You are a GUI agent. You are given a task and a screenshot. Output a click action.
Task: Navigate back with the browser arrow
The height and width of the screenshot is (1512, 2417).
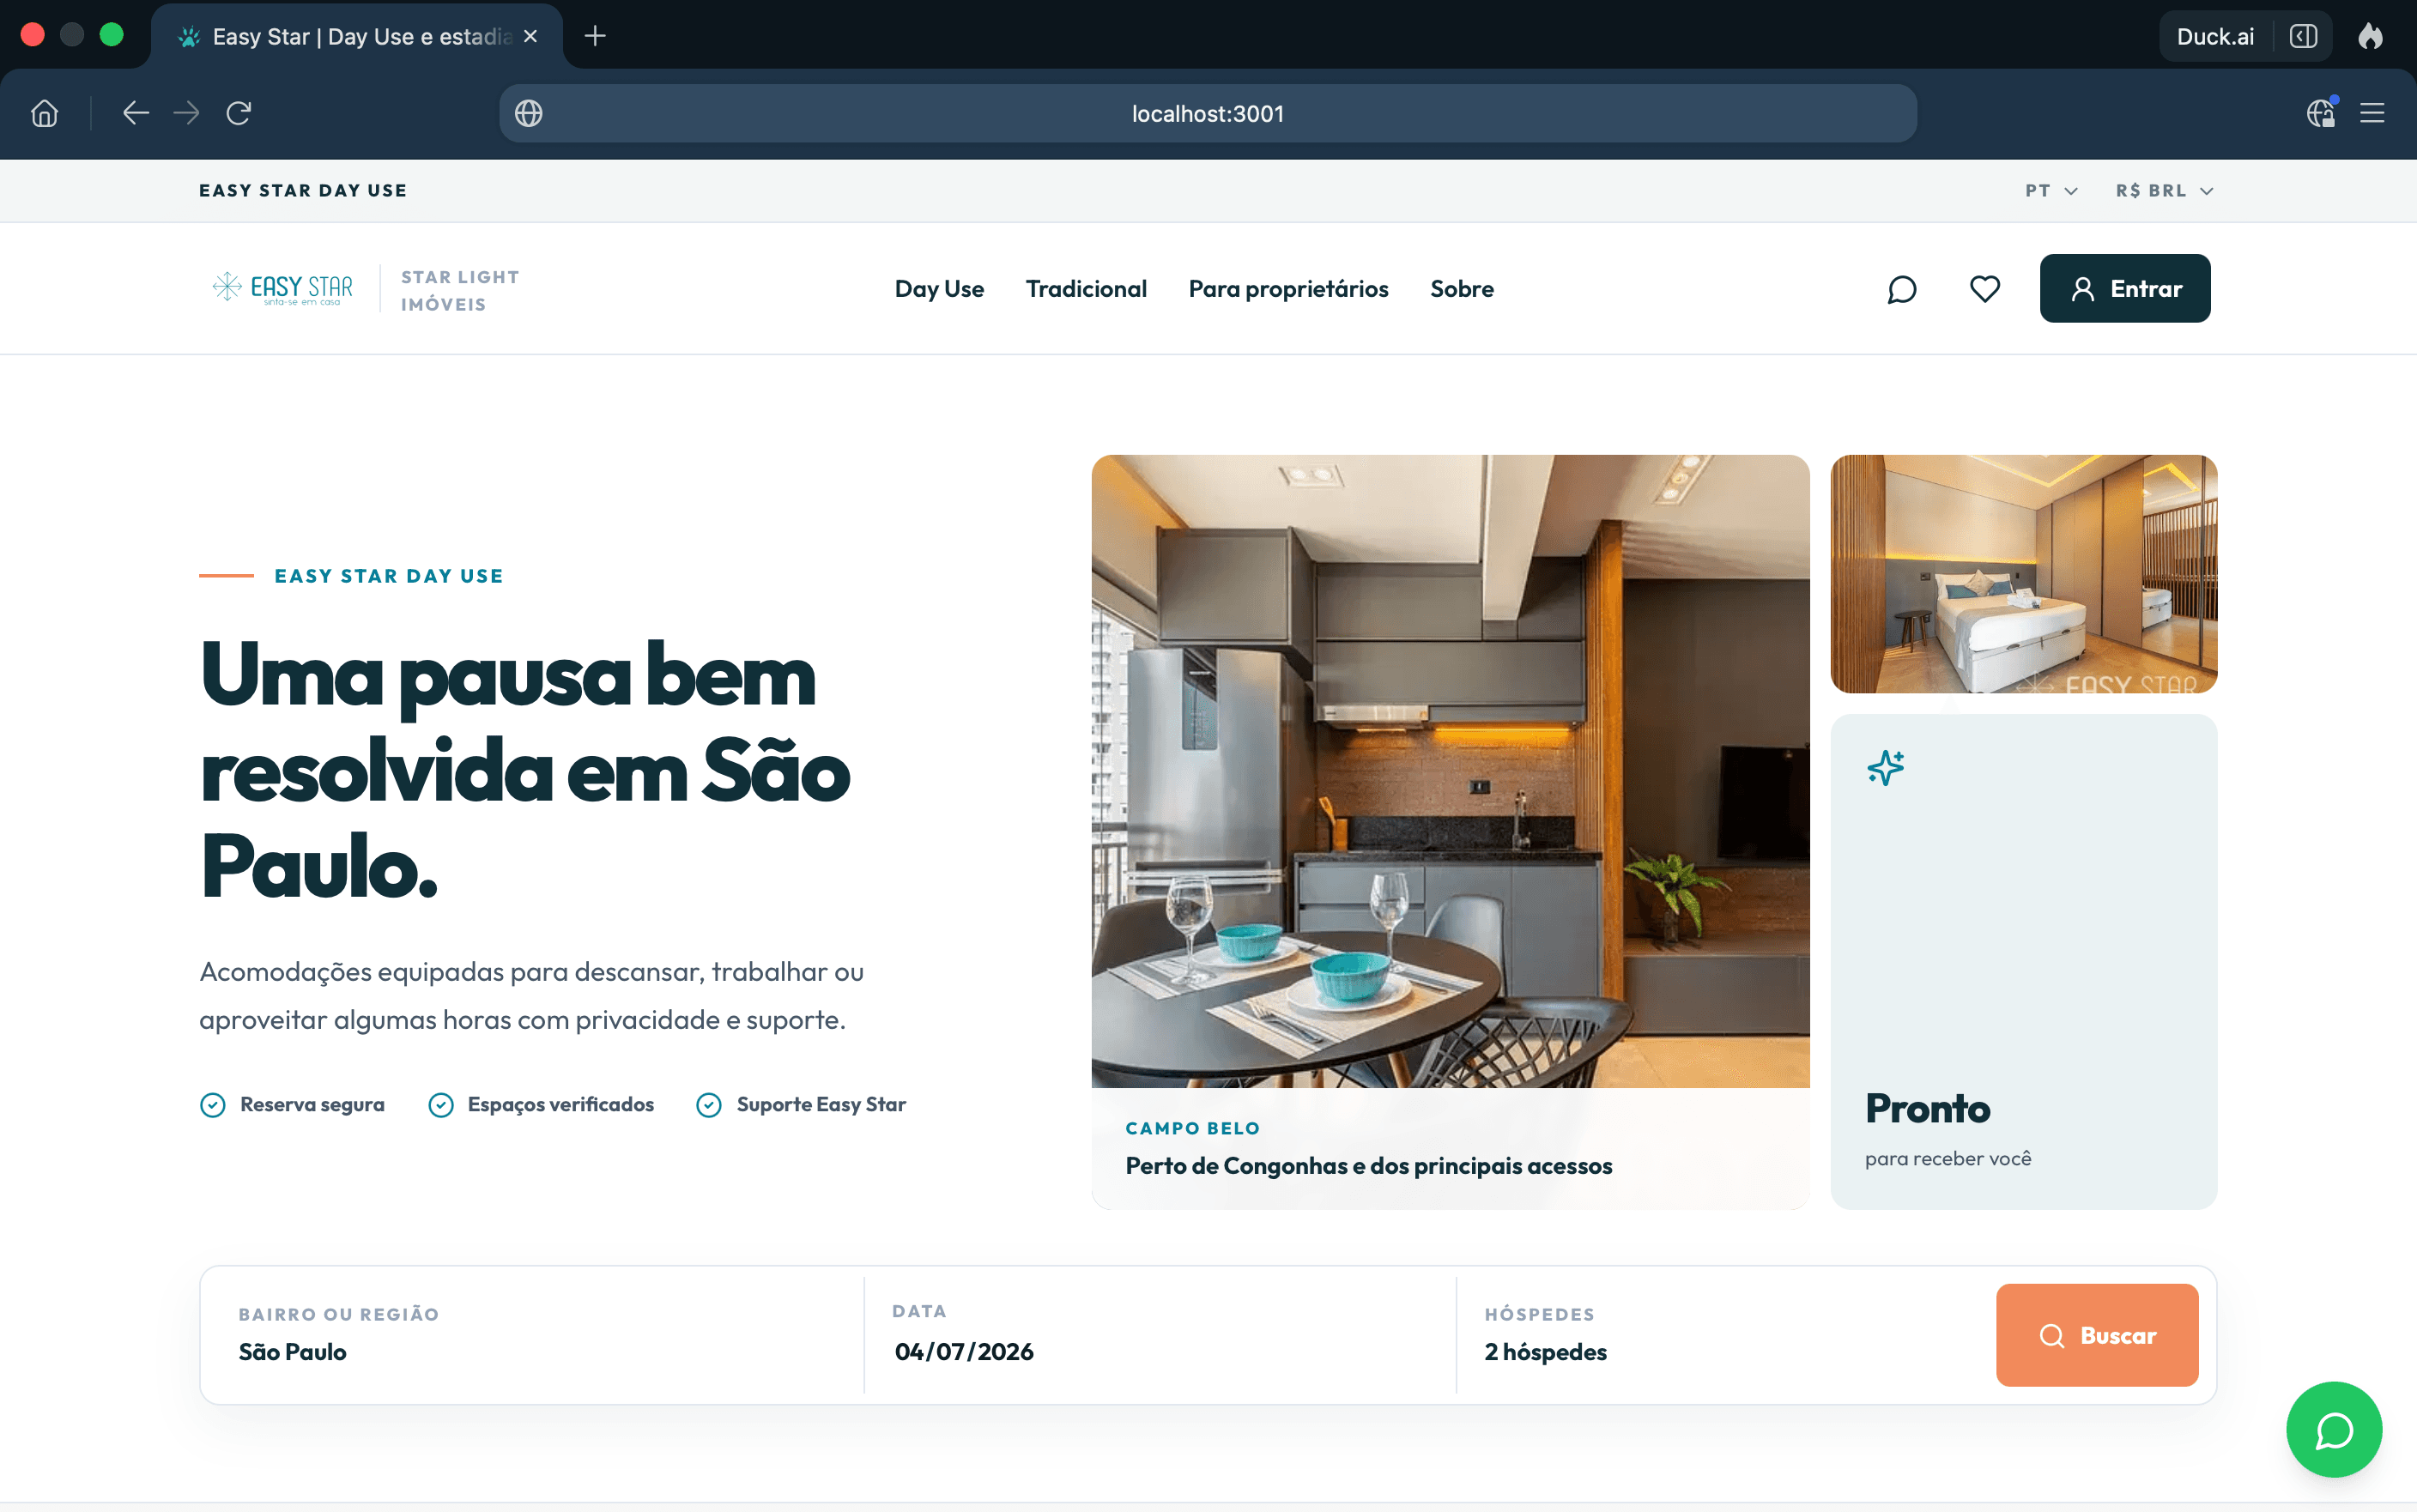[x=136, y=113]
